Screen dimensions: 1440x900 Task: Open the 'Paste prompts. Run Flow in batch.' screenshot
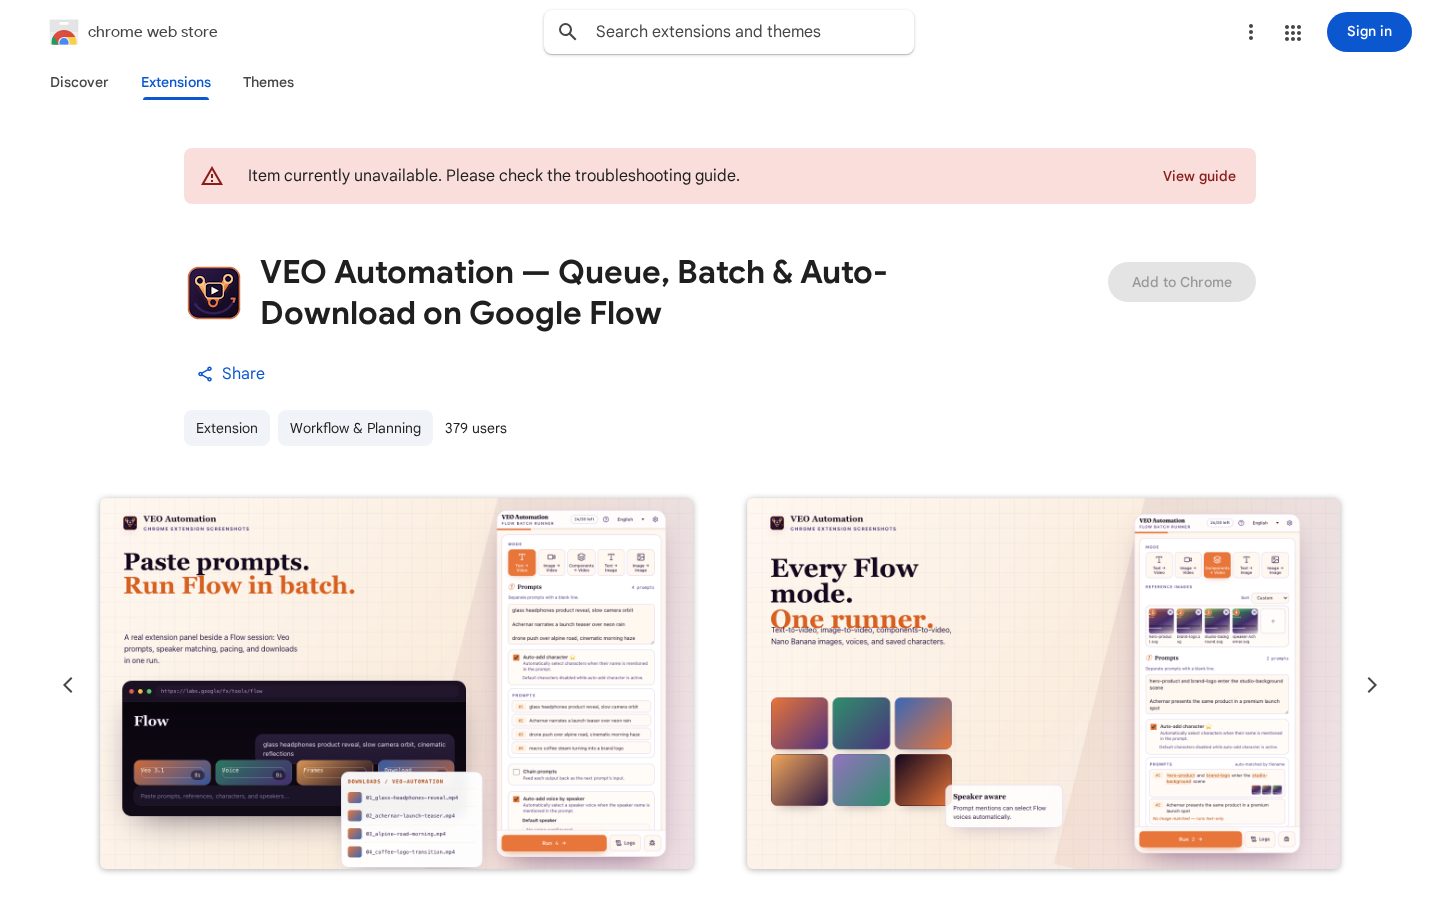[397, 683]
